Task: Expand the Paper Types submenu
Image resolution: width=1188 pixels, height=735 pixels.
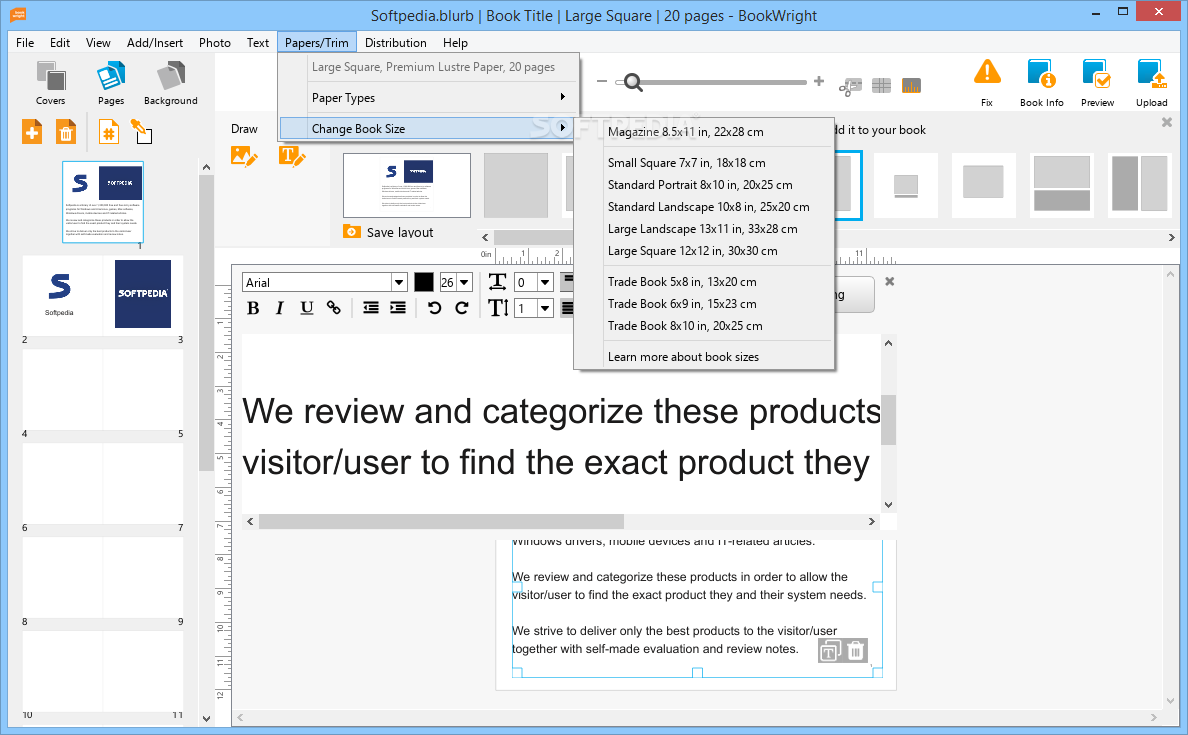Action: pos(429,98)
